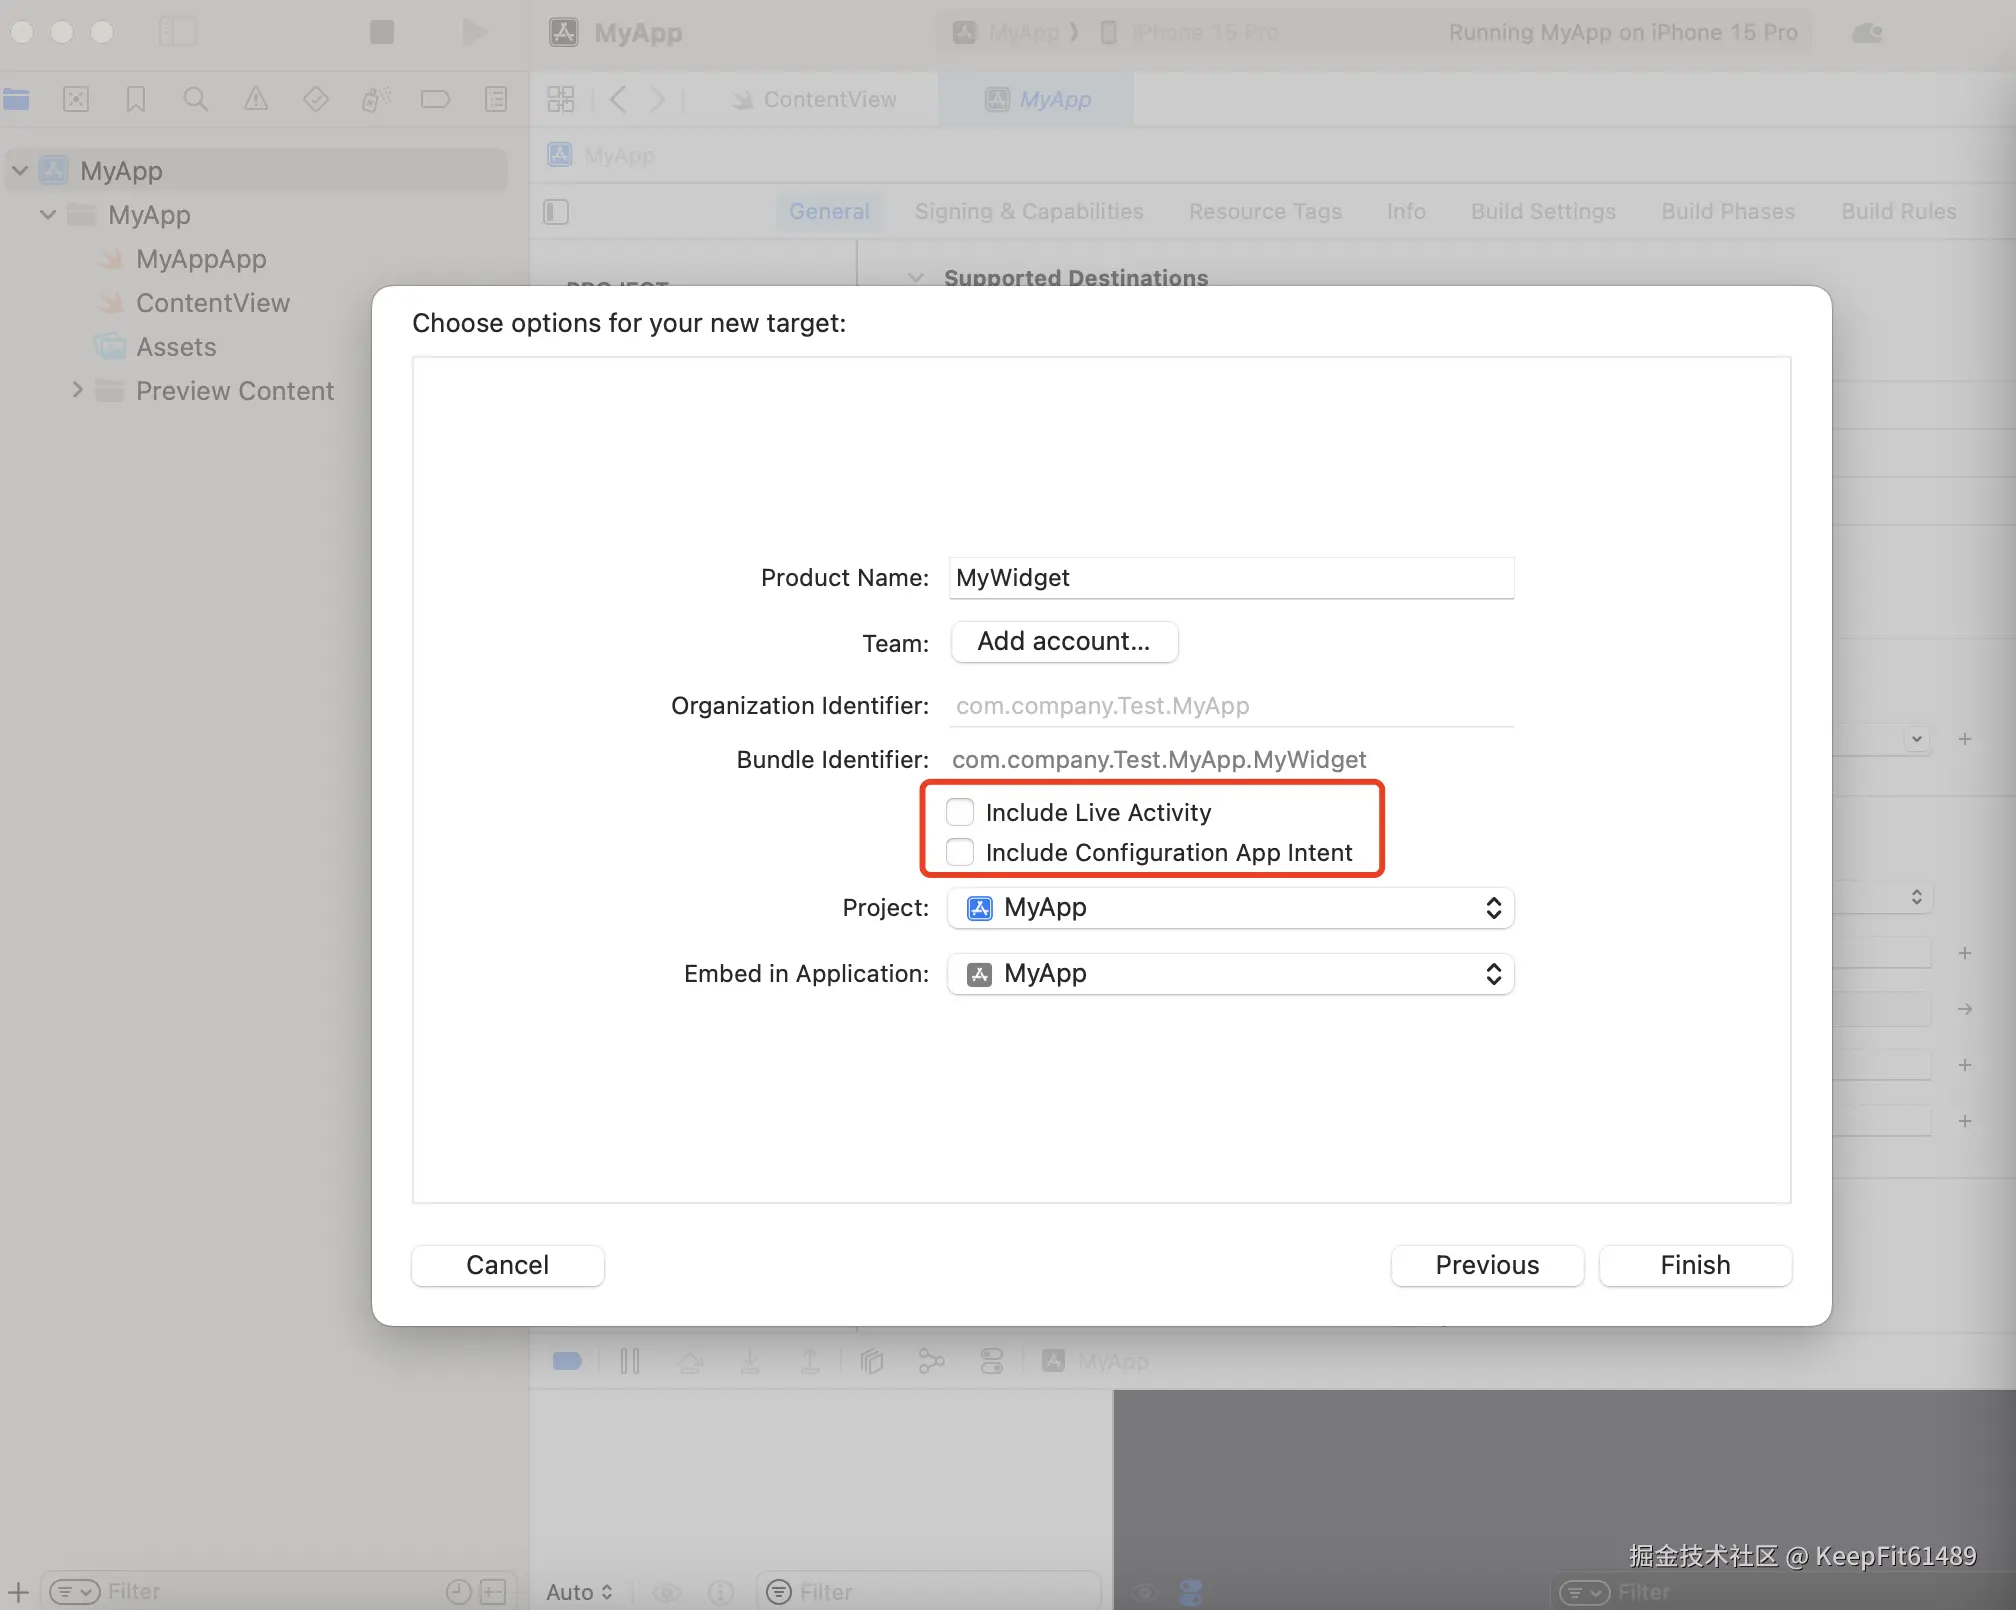
Task: Open the Embed in Application popup
Action: click(1230, 974)
